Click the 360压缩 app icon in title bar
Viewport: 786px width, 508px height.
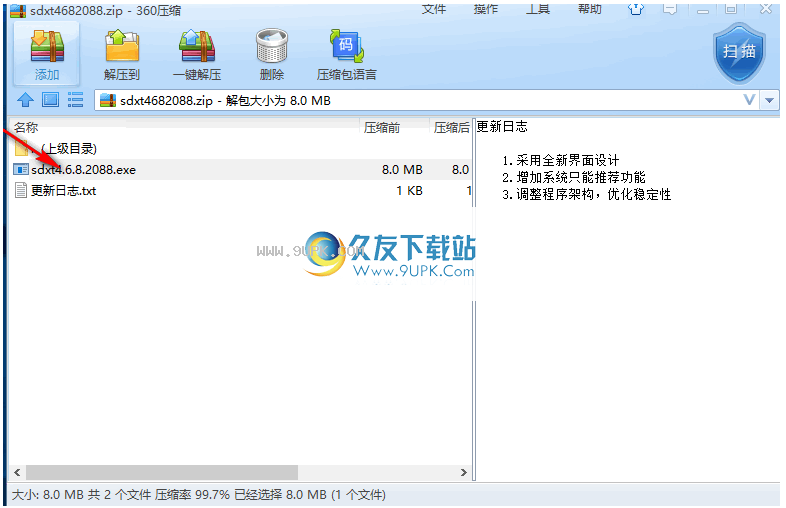pos(18,10)
